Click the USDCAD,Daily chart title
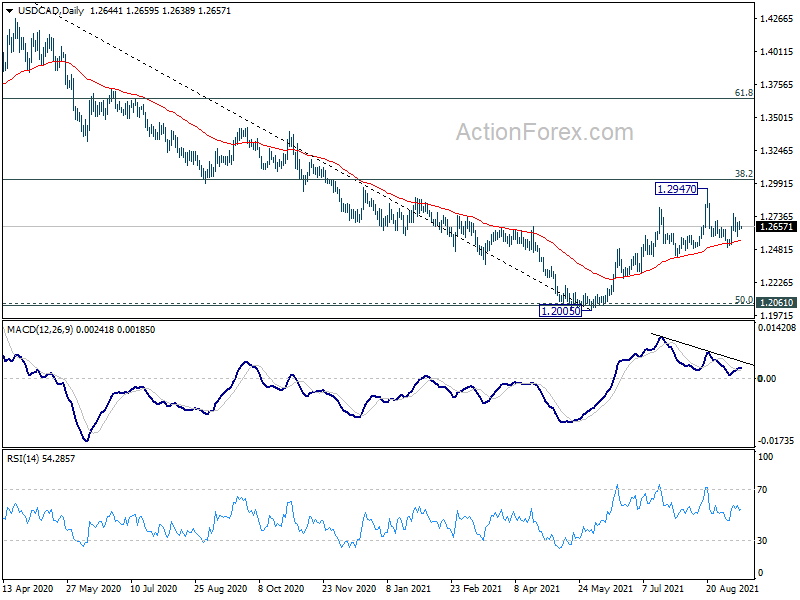This screenshot has width=800, height=600. [x=51, y=11]
